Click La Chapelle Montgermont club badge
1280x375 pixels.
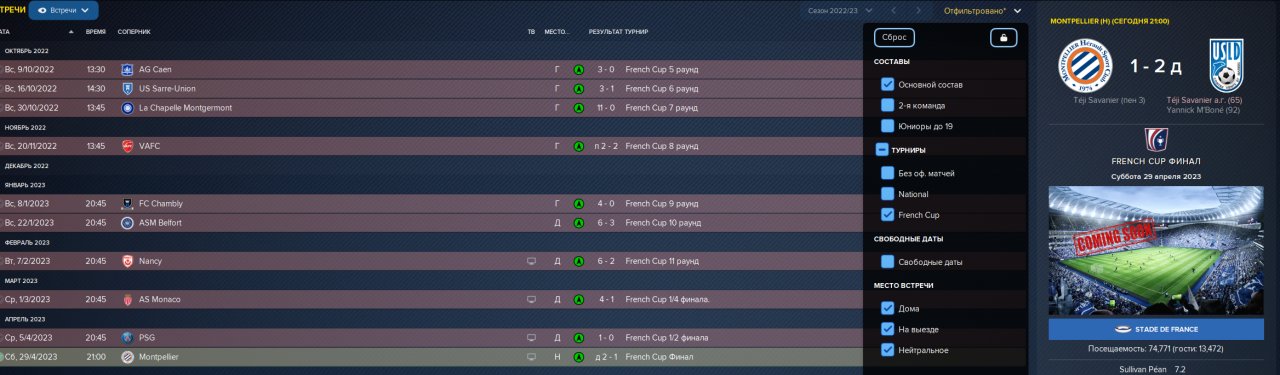[x=127, y=108]
